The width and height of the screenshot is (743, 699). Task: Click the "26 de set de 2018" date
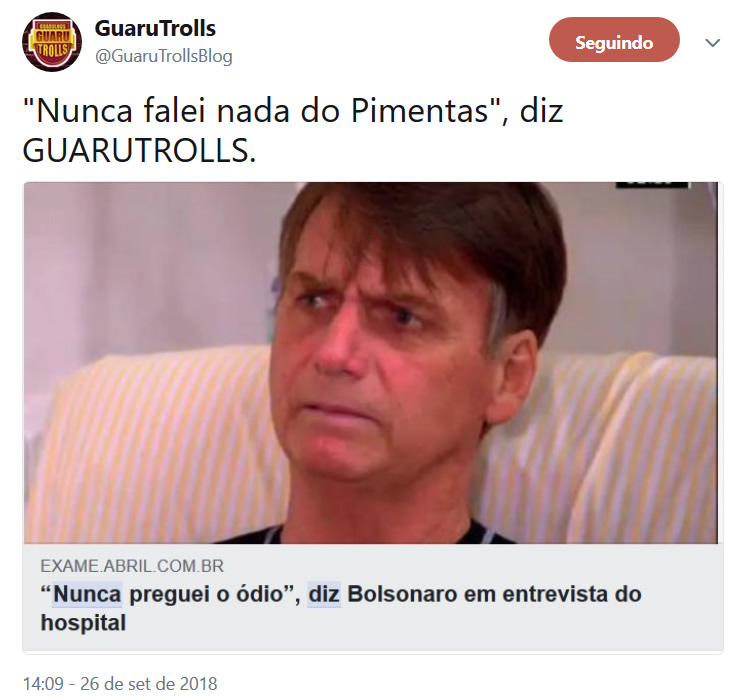[x=149, y=684]
